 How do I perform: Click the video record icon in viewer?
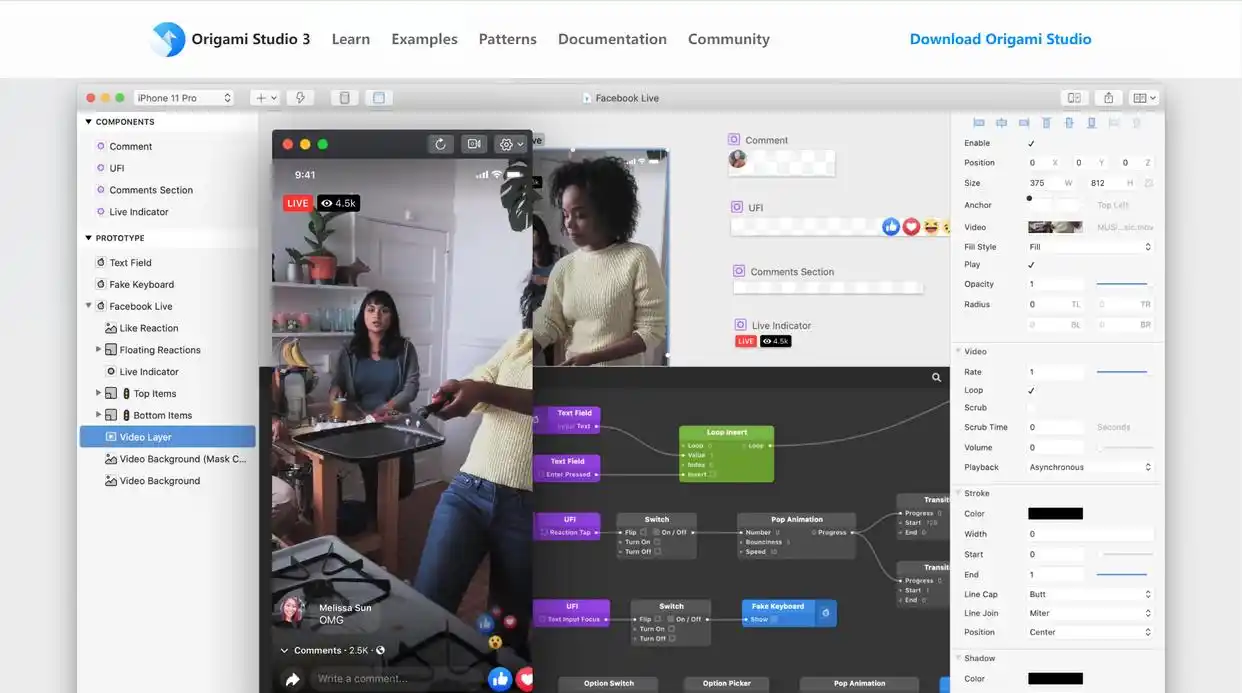coord(474,144)
